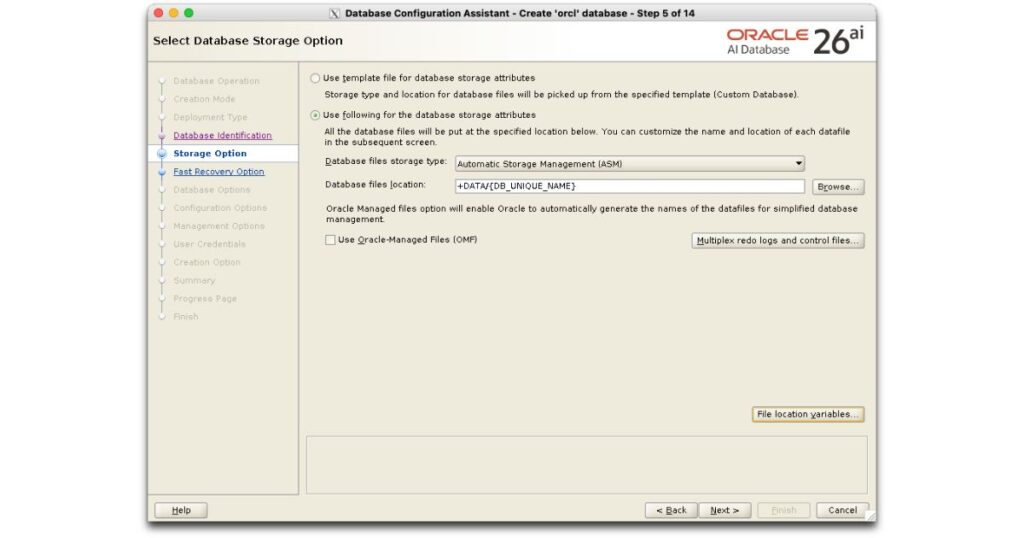Image resolution: width=1024 pixels, height=538 pixels.
Task: Click the disabled 'Database Options' step
Action: tap(212, 190)
